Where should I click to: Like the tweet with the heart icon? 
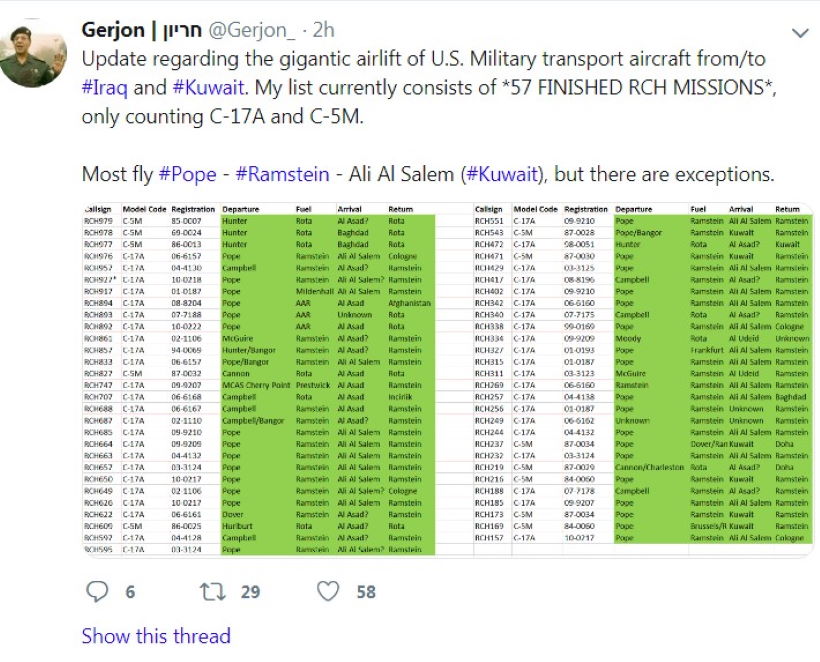point(328,592)
